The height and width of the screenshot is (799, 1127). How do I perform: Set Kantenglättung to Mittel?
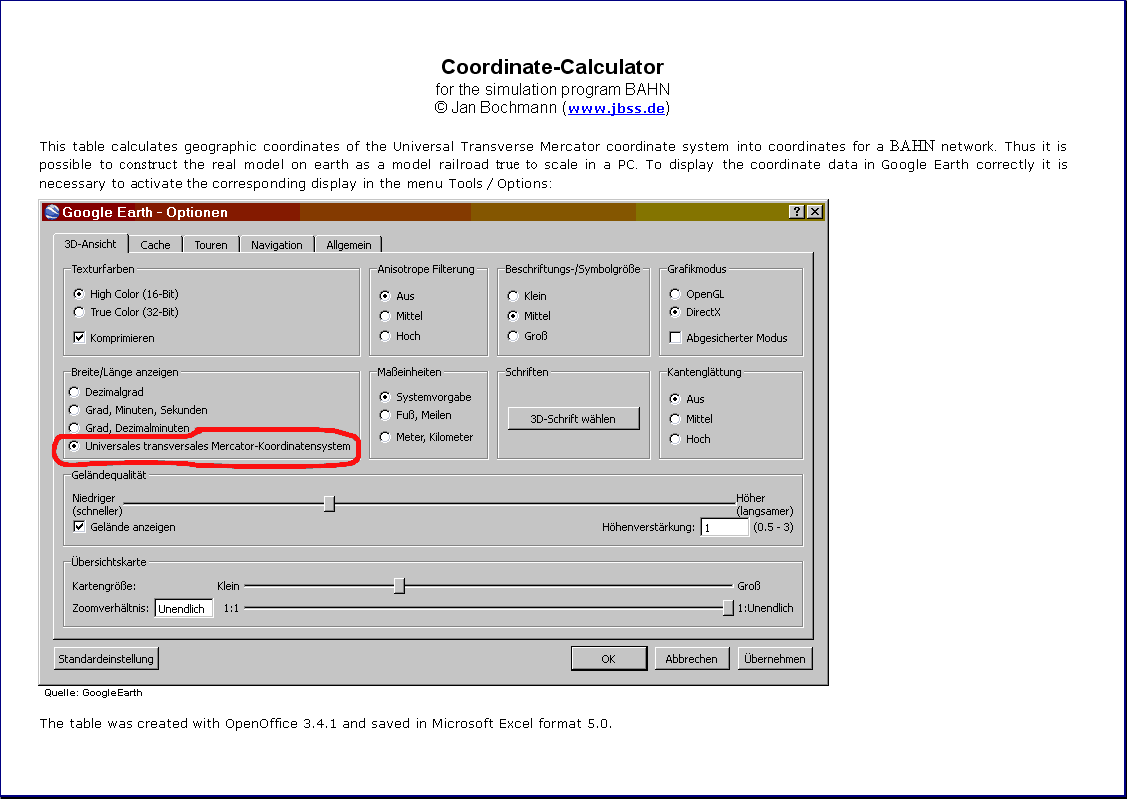coord(691,419)
